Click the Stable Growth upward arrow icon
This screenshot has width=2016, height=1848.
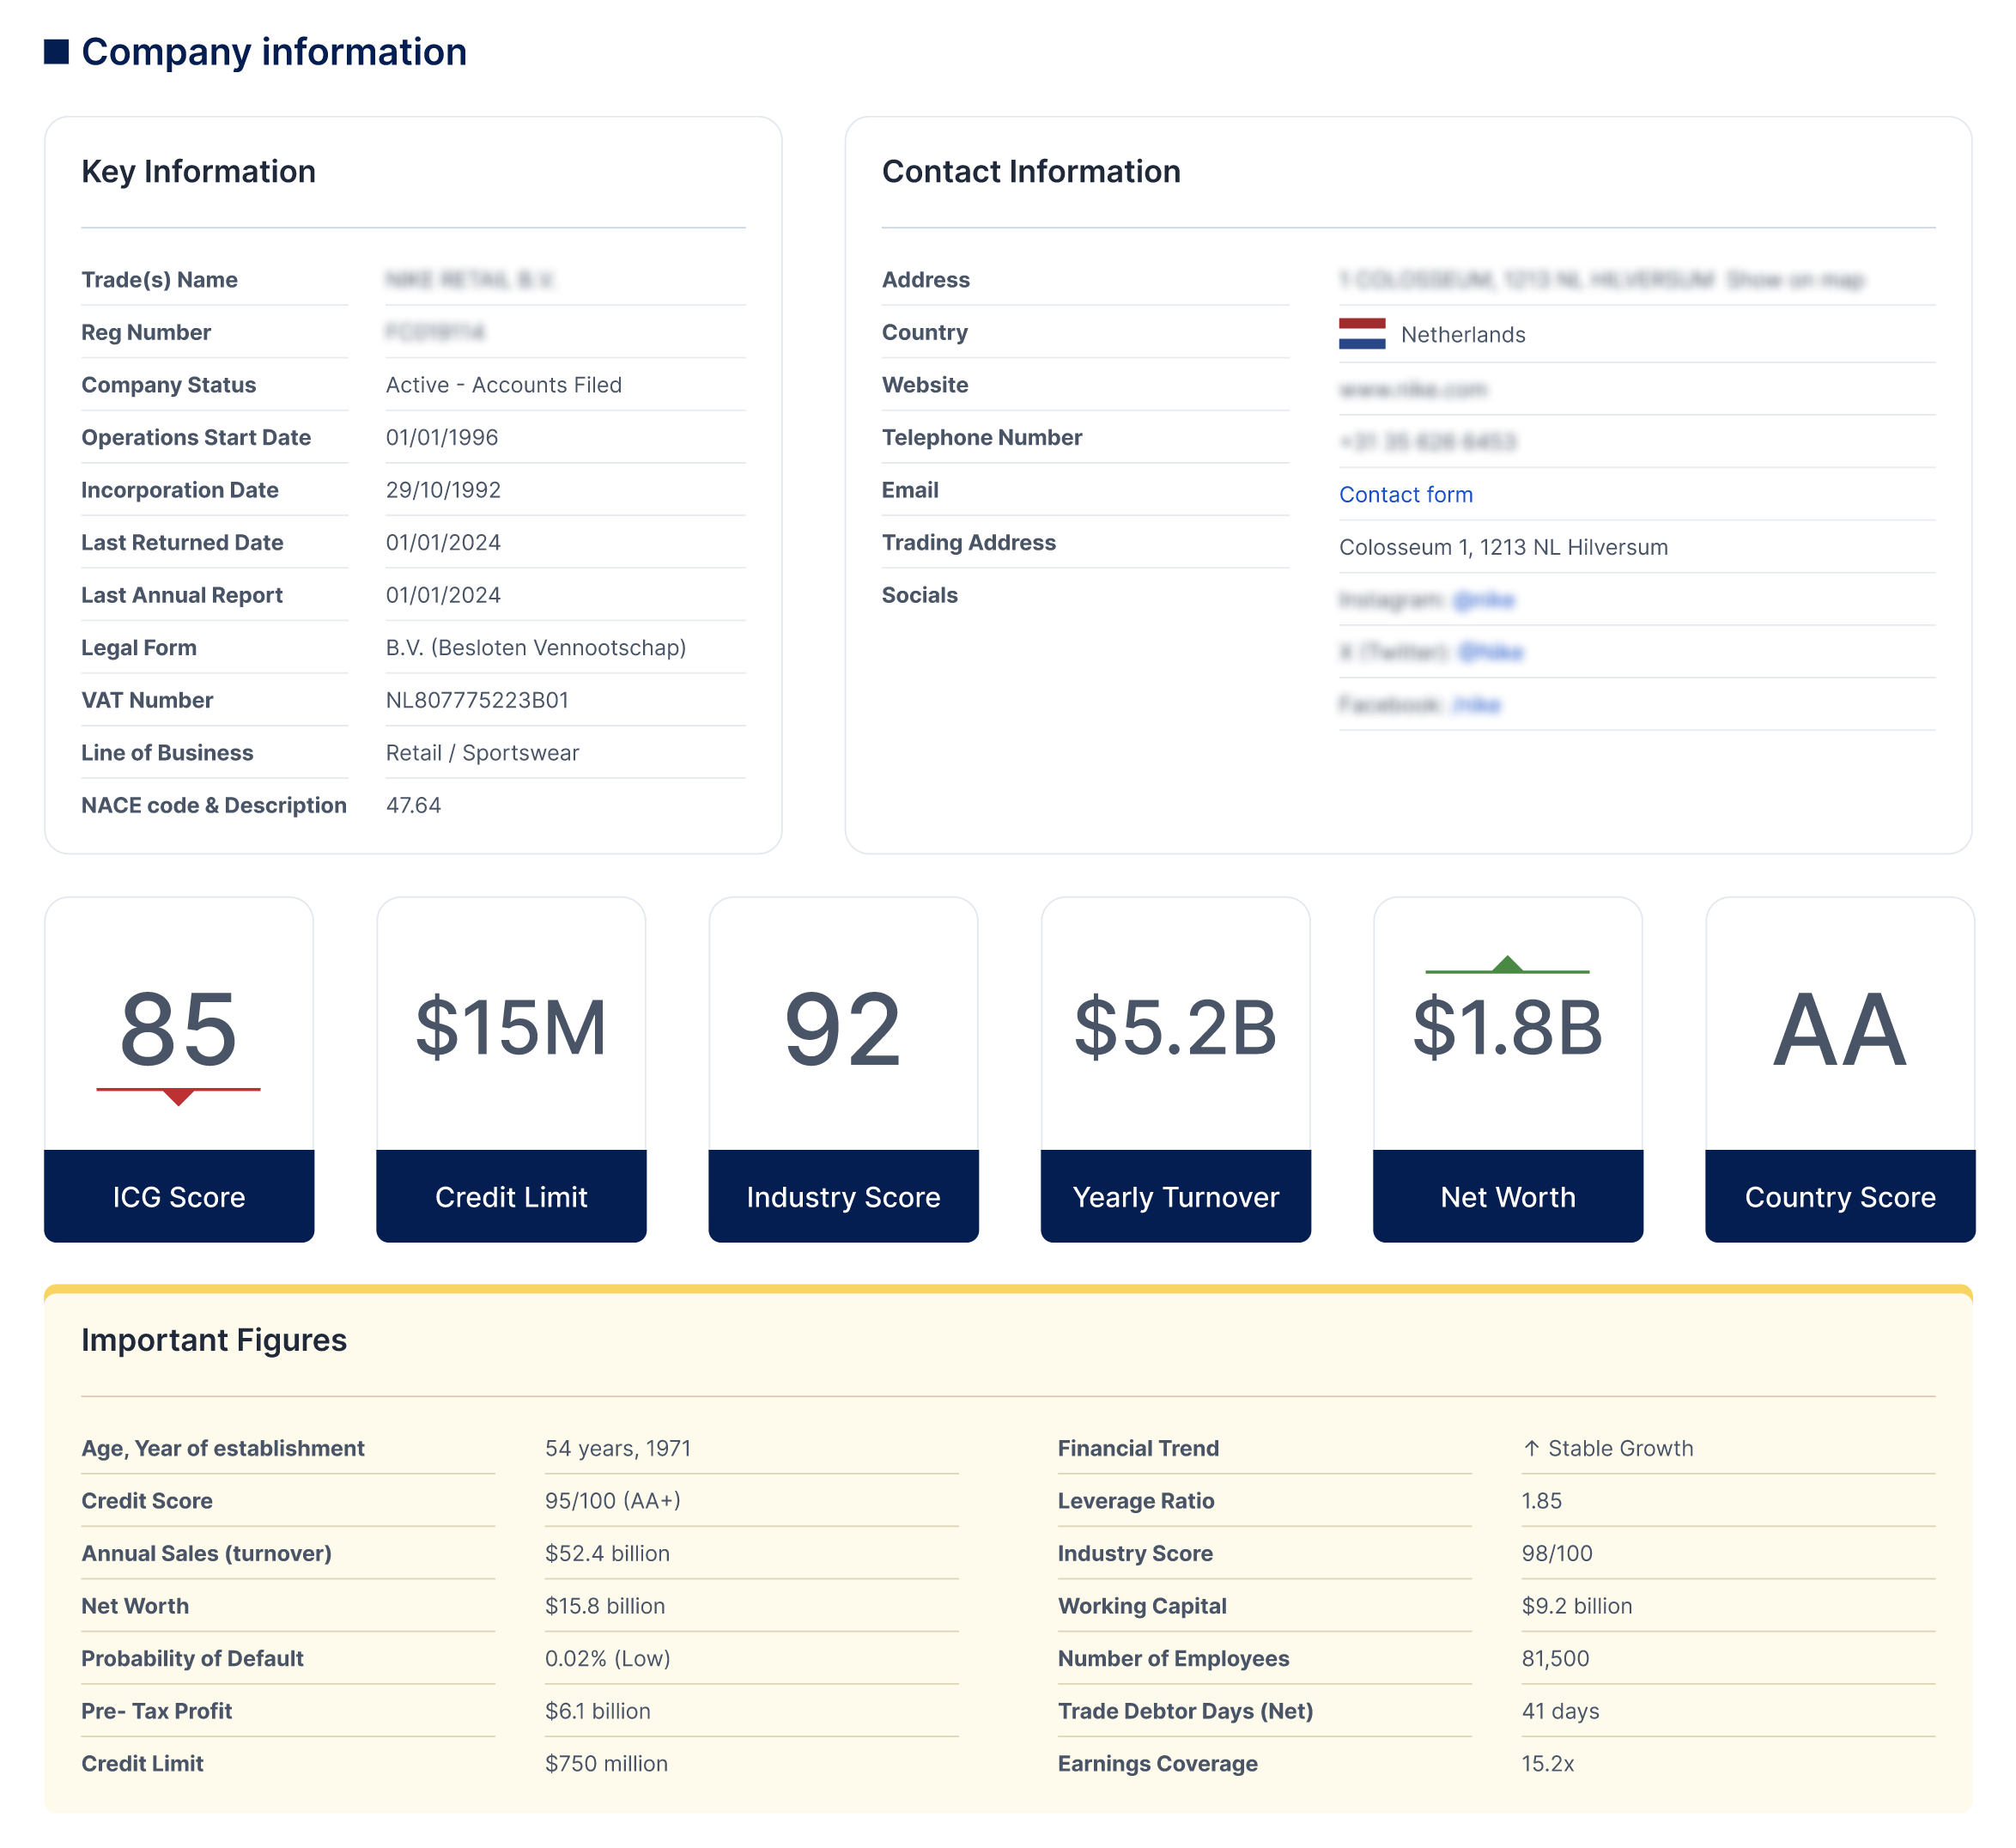click(1531, 1448)
